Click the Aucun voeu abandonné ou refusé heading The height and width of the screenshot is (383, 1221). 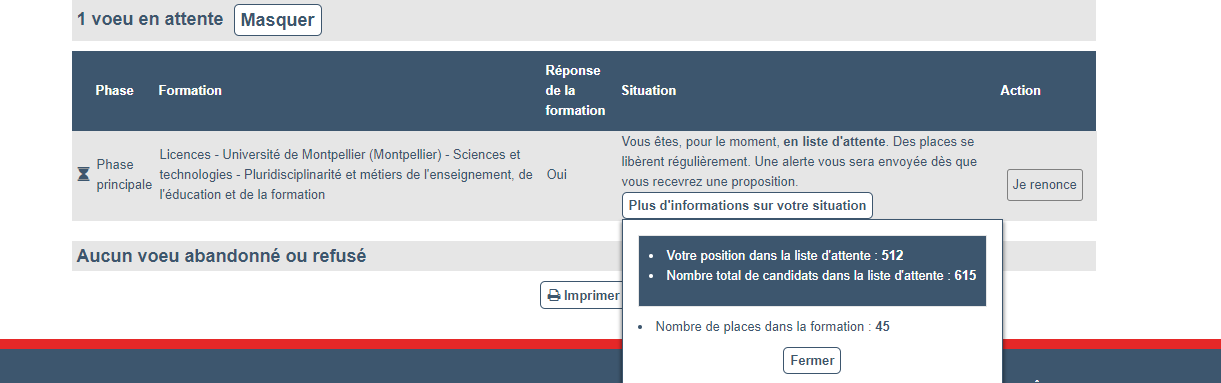pos(221,256)
